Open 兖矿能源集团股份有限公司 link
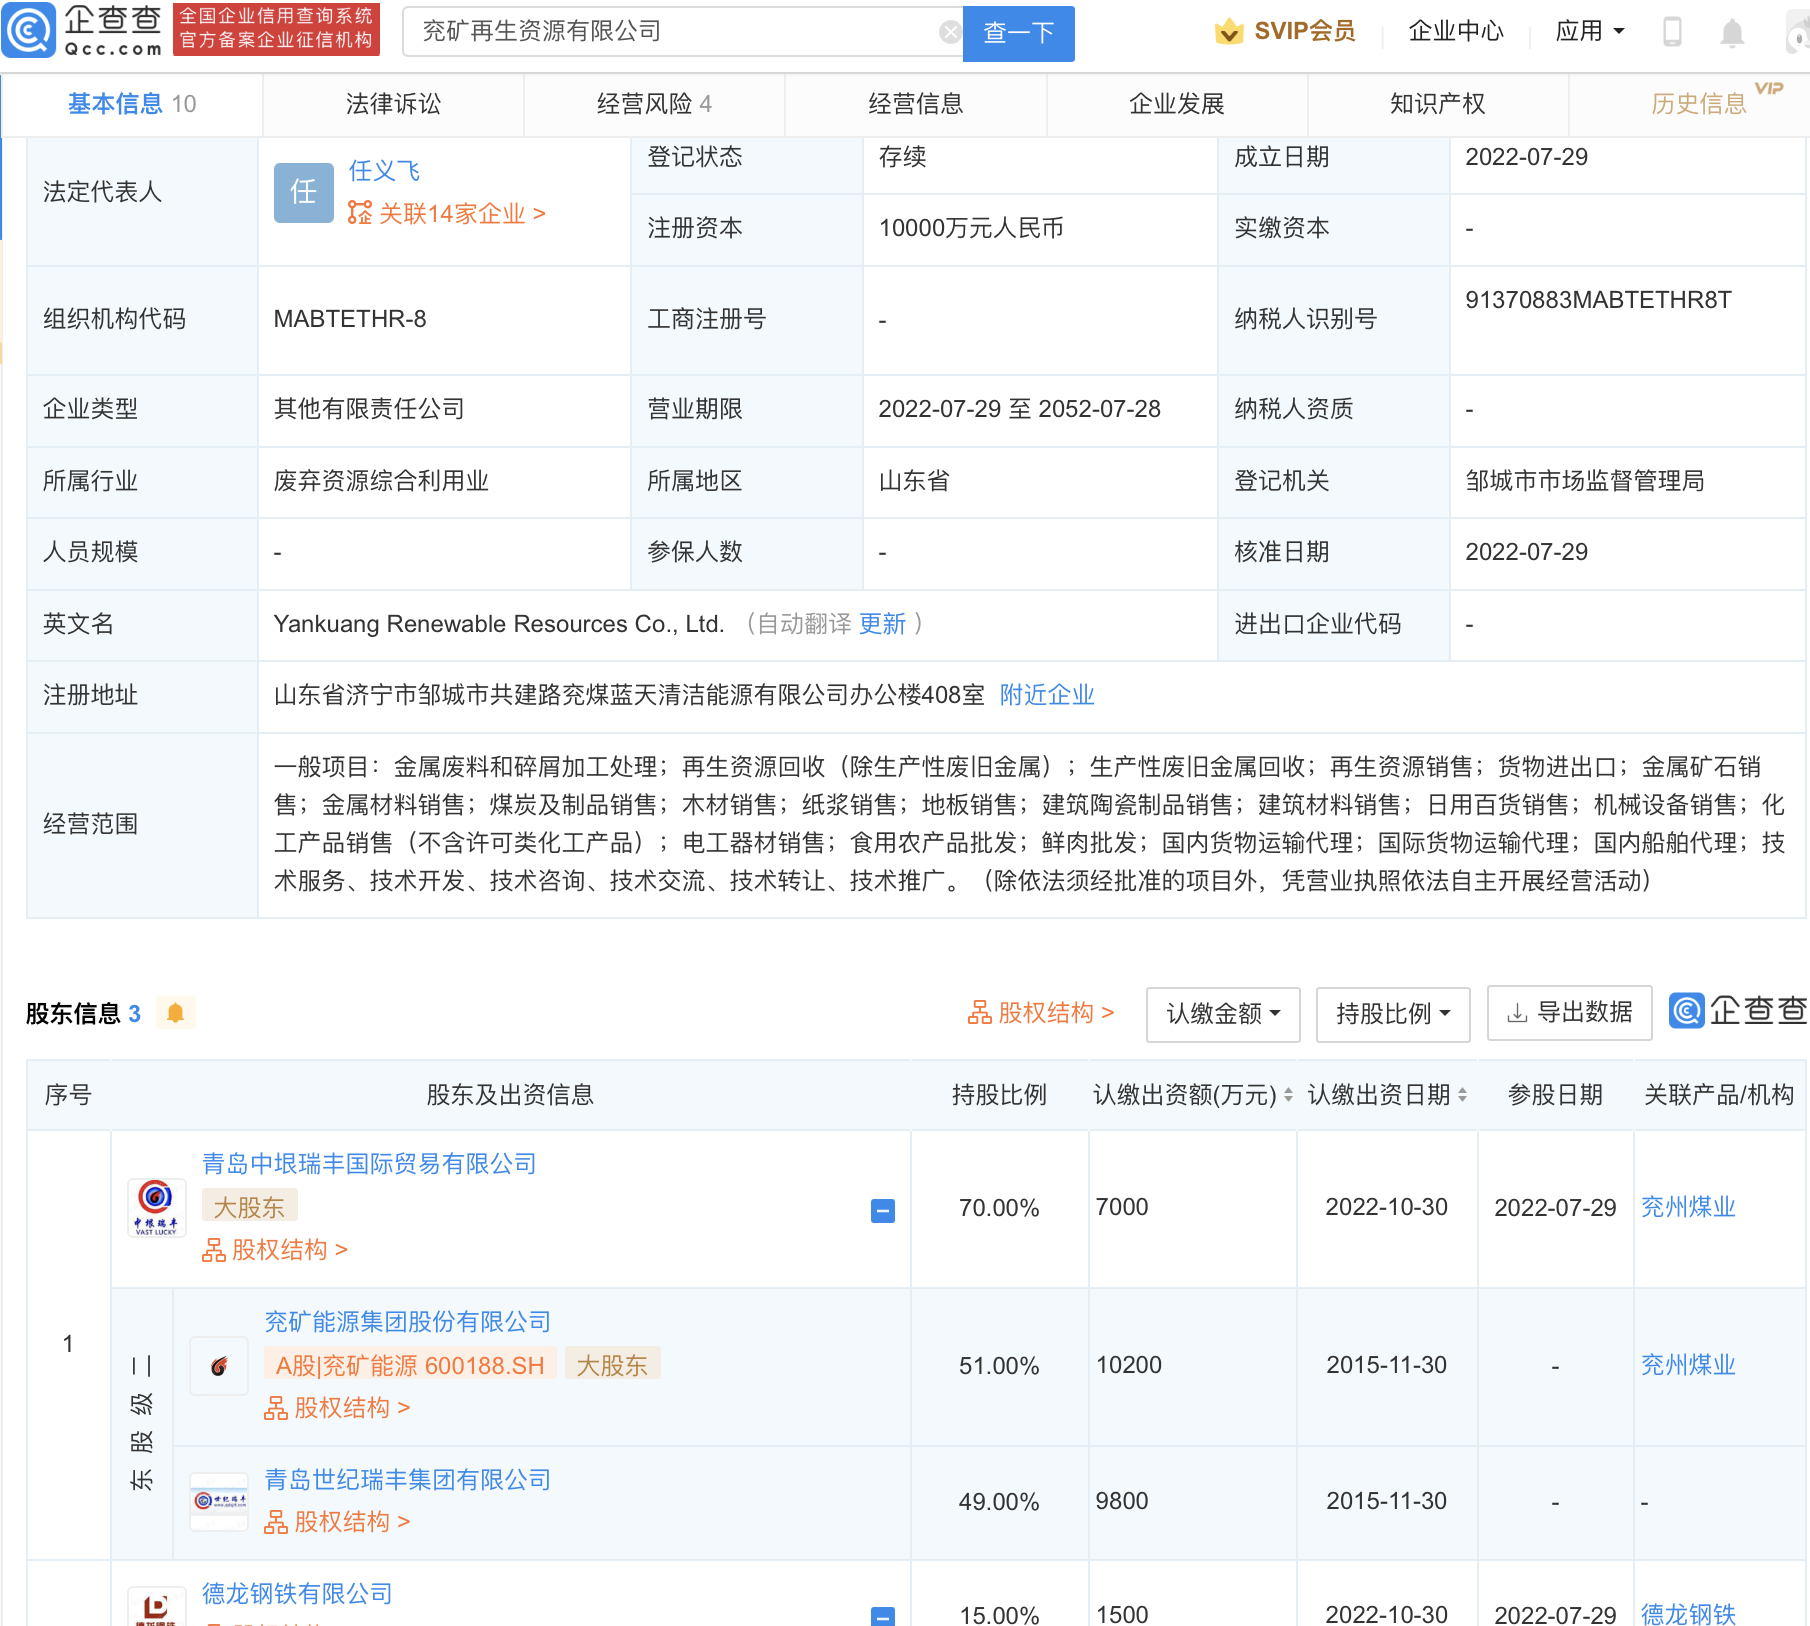The width and height of the screenshot is (1810, 1626). click(x=407, y=1322)
